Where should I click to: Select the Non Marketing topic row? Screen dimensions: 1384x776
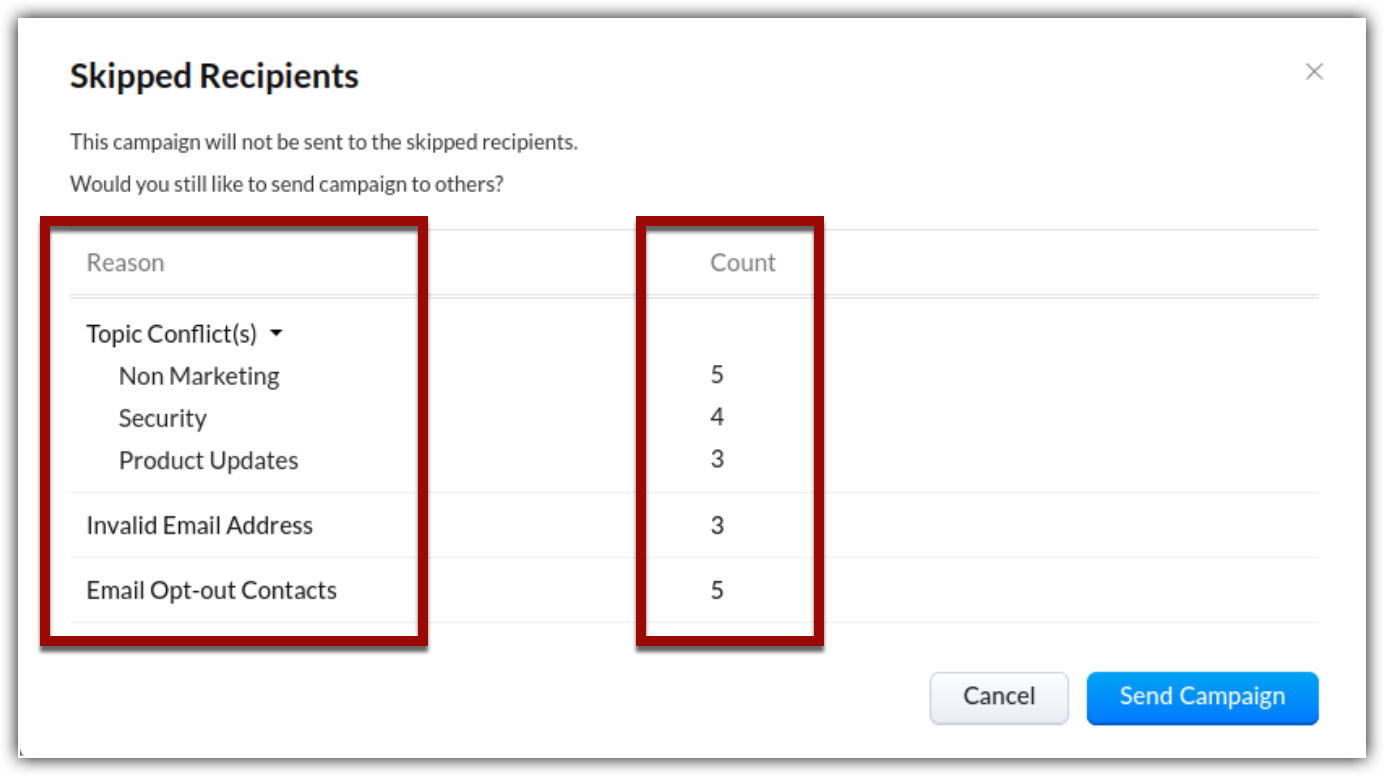click(x=199, y=376)
